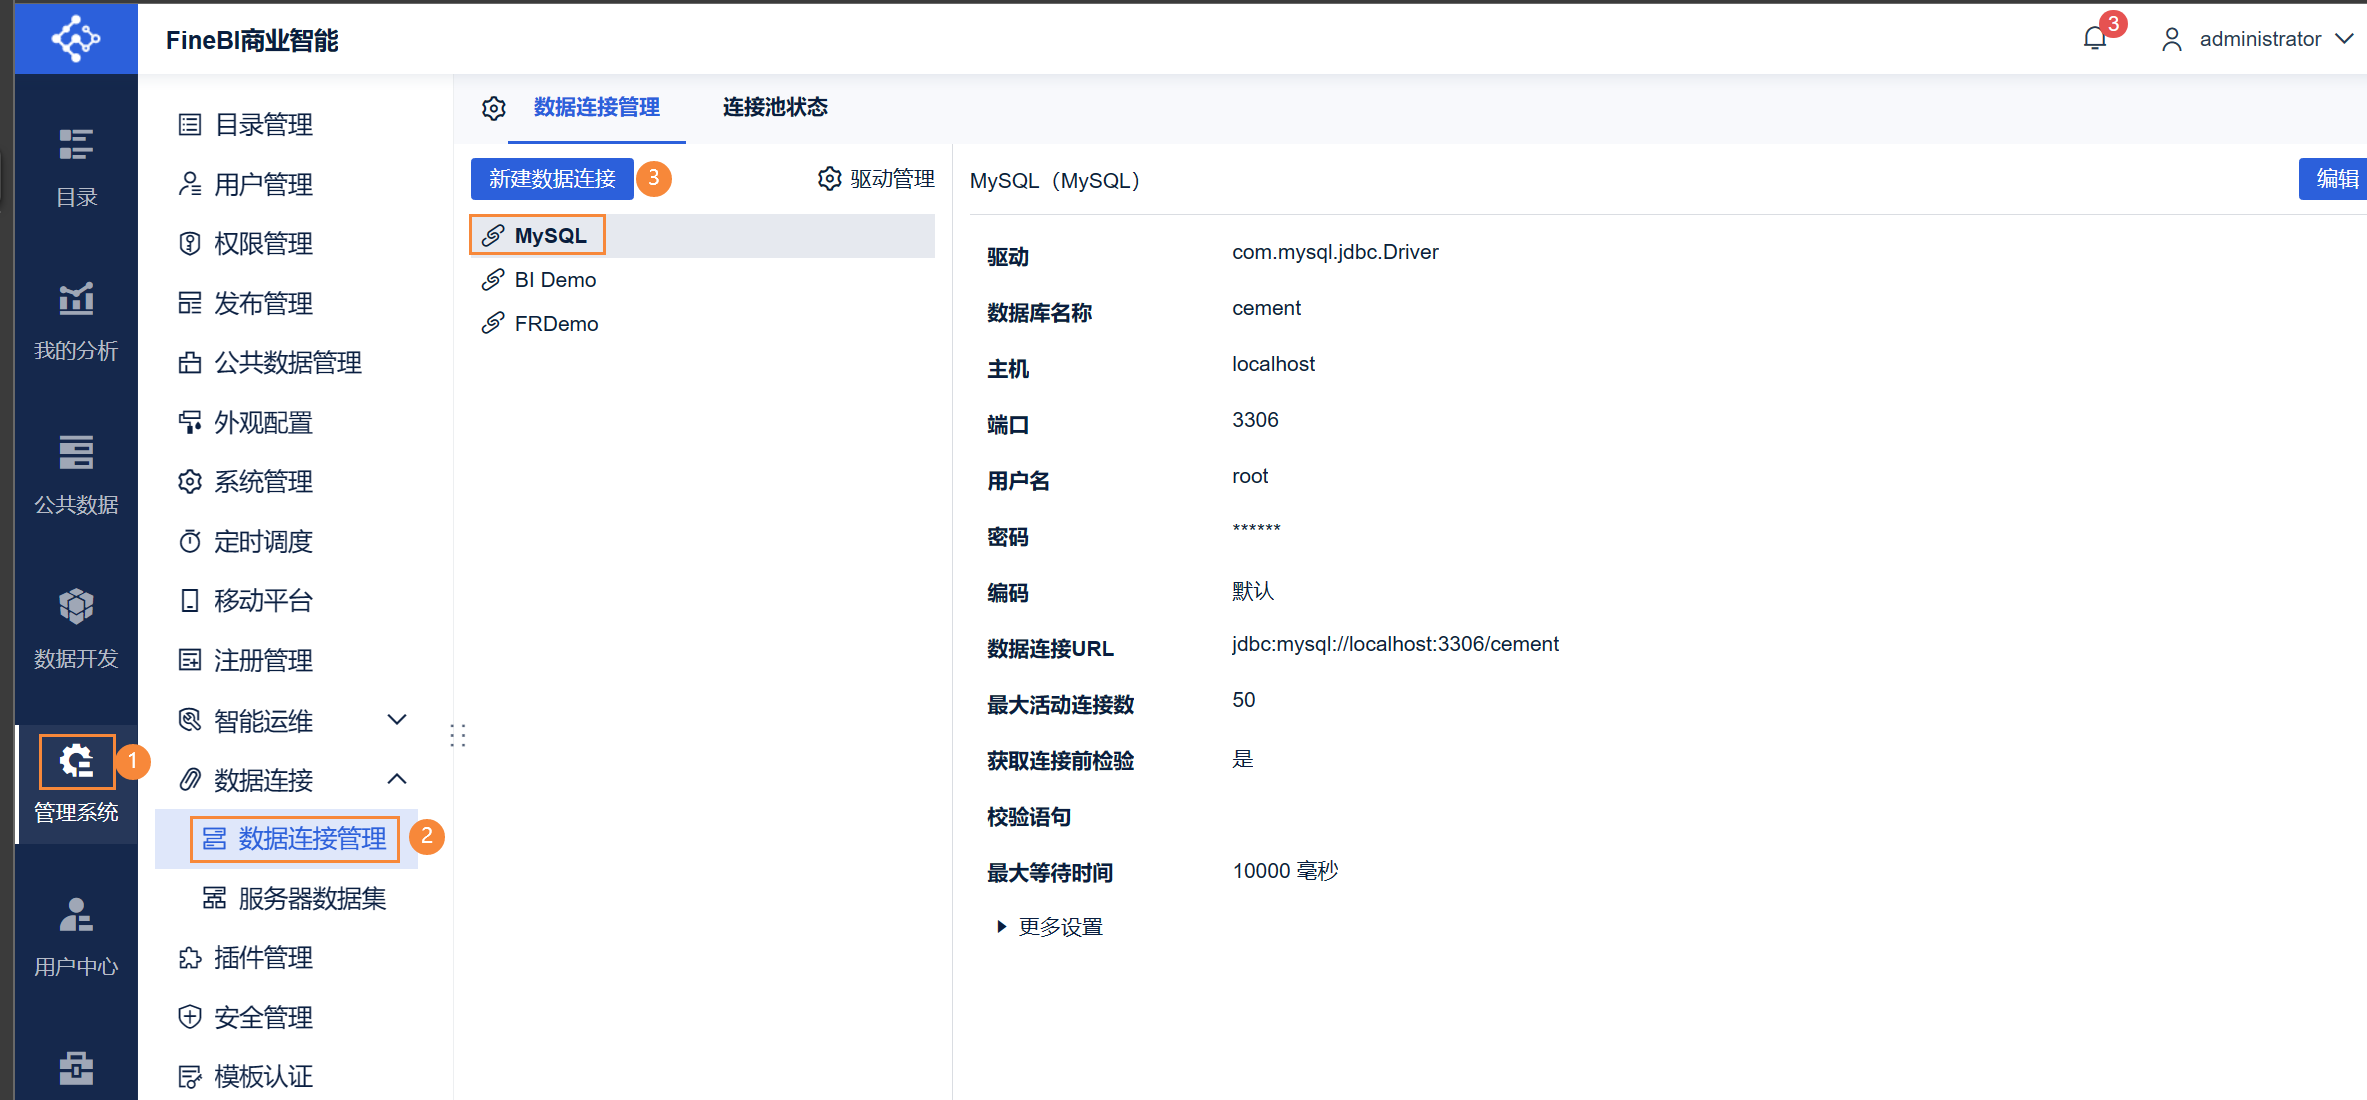This screenshot has width=2367, height=1100.
Task: Click the host value localhost
Action: tap(1273, 364)
